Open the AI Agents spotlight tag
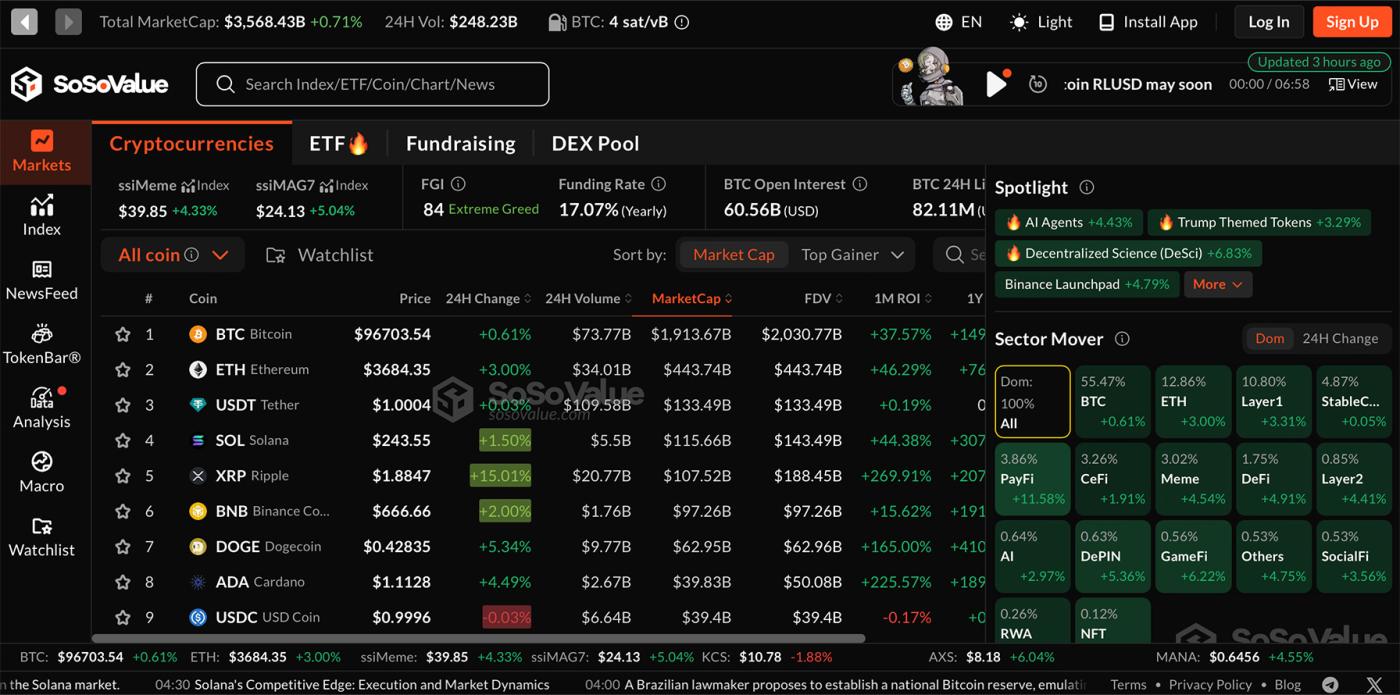The image size is (1400, 695). pyautogui.click(x=1068, y=222)
